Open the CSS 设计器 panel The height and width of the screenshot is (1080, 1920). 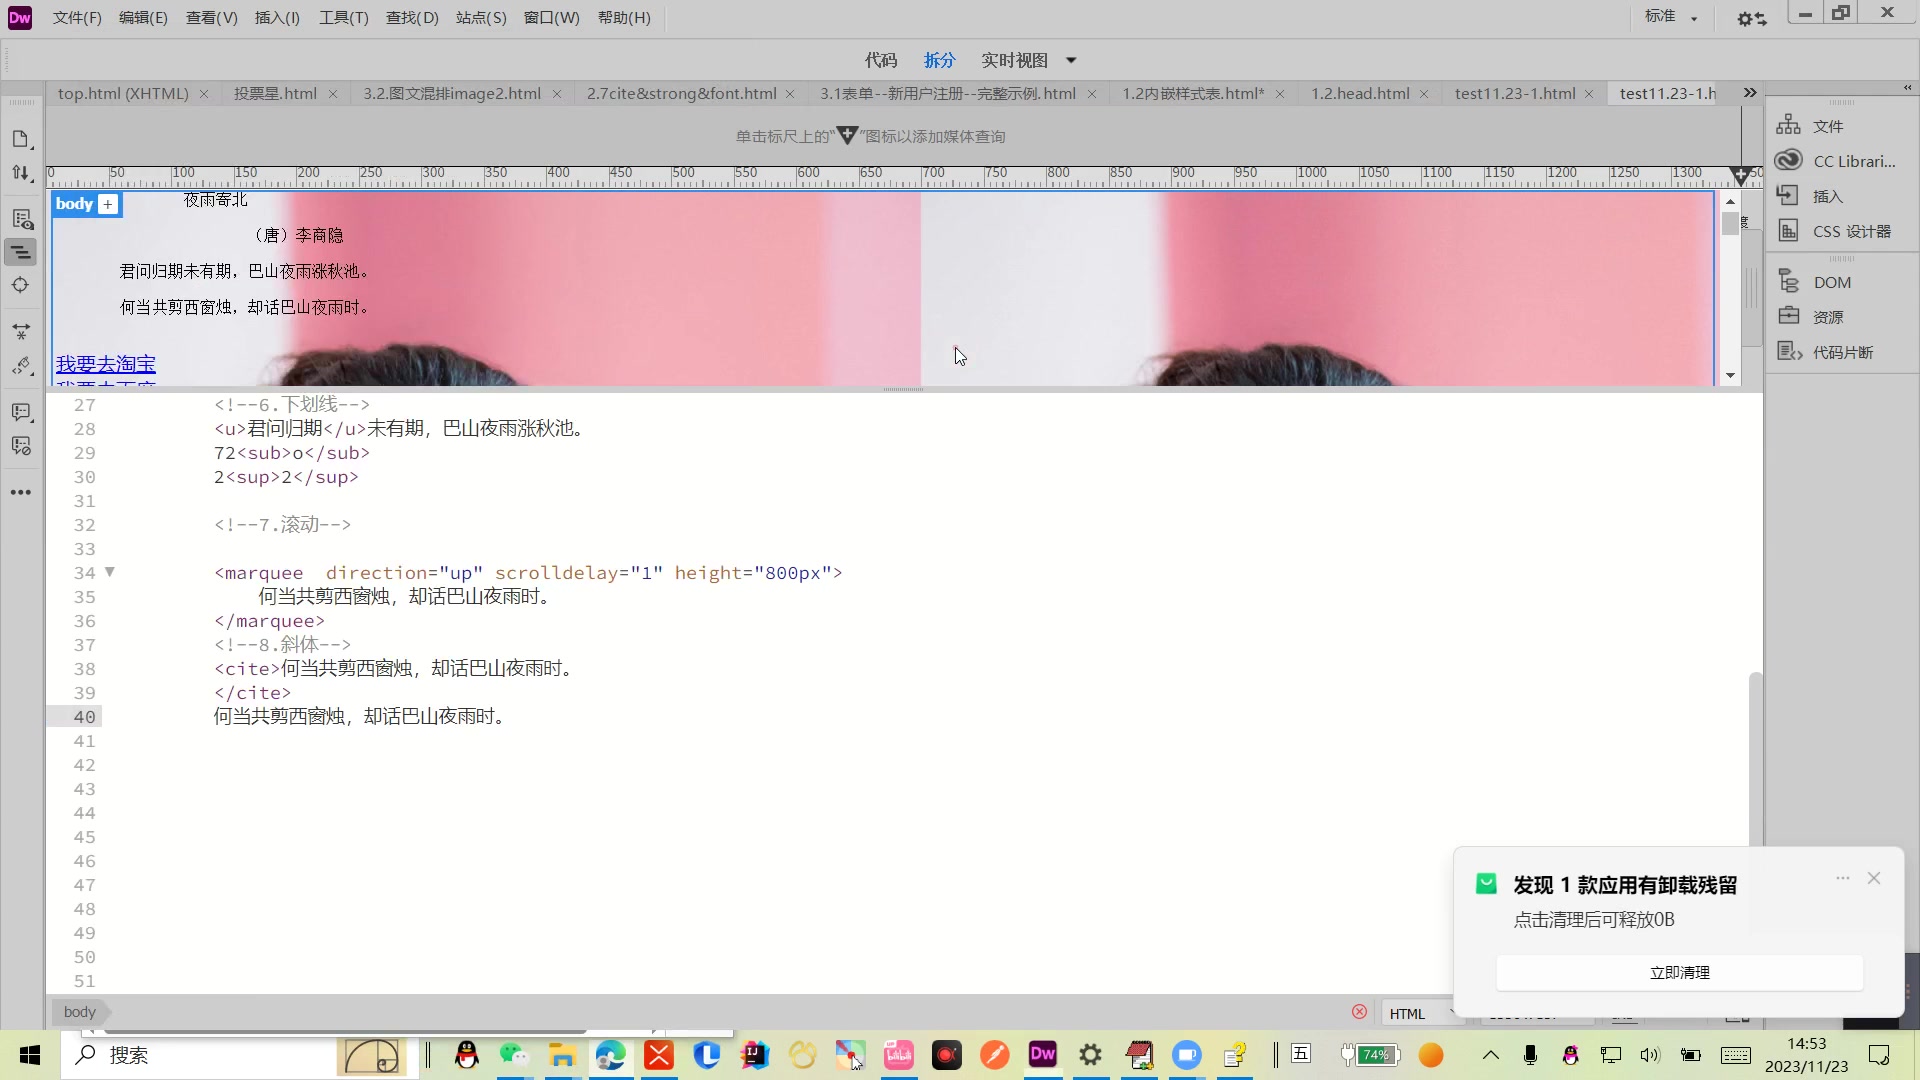tap(1851, 231)
